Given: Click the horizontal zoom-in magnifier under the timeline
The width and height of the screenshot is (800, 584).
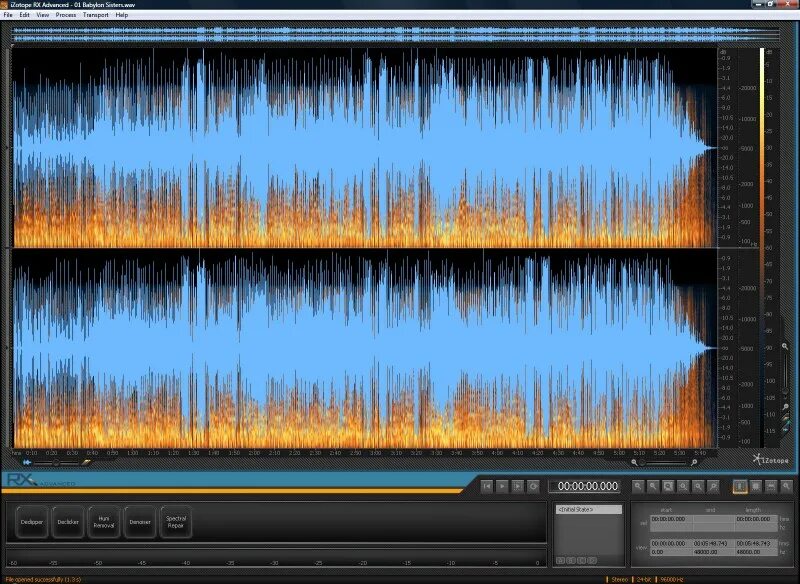Looking at the screenshot, I should pyautogui.click(x=694, y=463).
